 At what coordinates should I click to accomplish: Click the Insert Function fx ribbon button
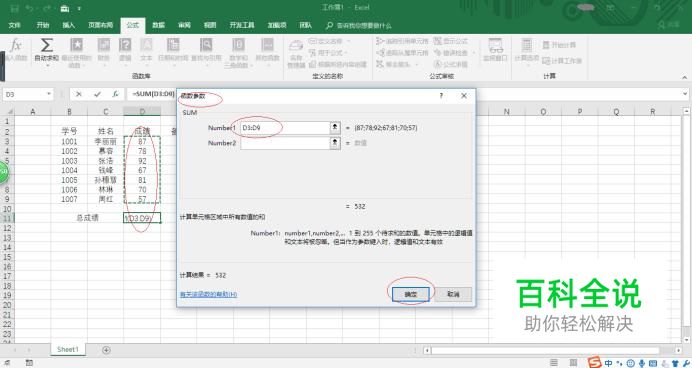click(16, 49)
